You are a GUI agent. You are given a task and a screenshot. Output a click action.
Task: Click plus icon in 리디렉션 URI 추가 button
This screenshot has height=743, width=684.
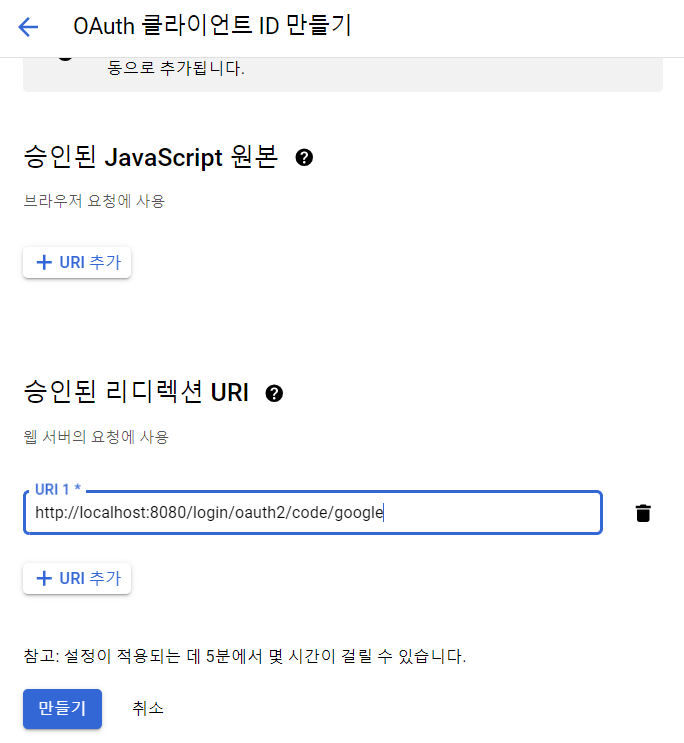pyautogui.click(x=44, y=578)
